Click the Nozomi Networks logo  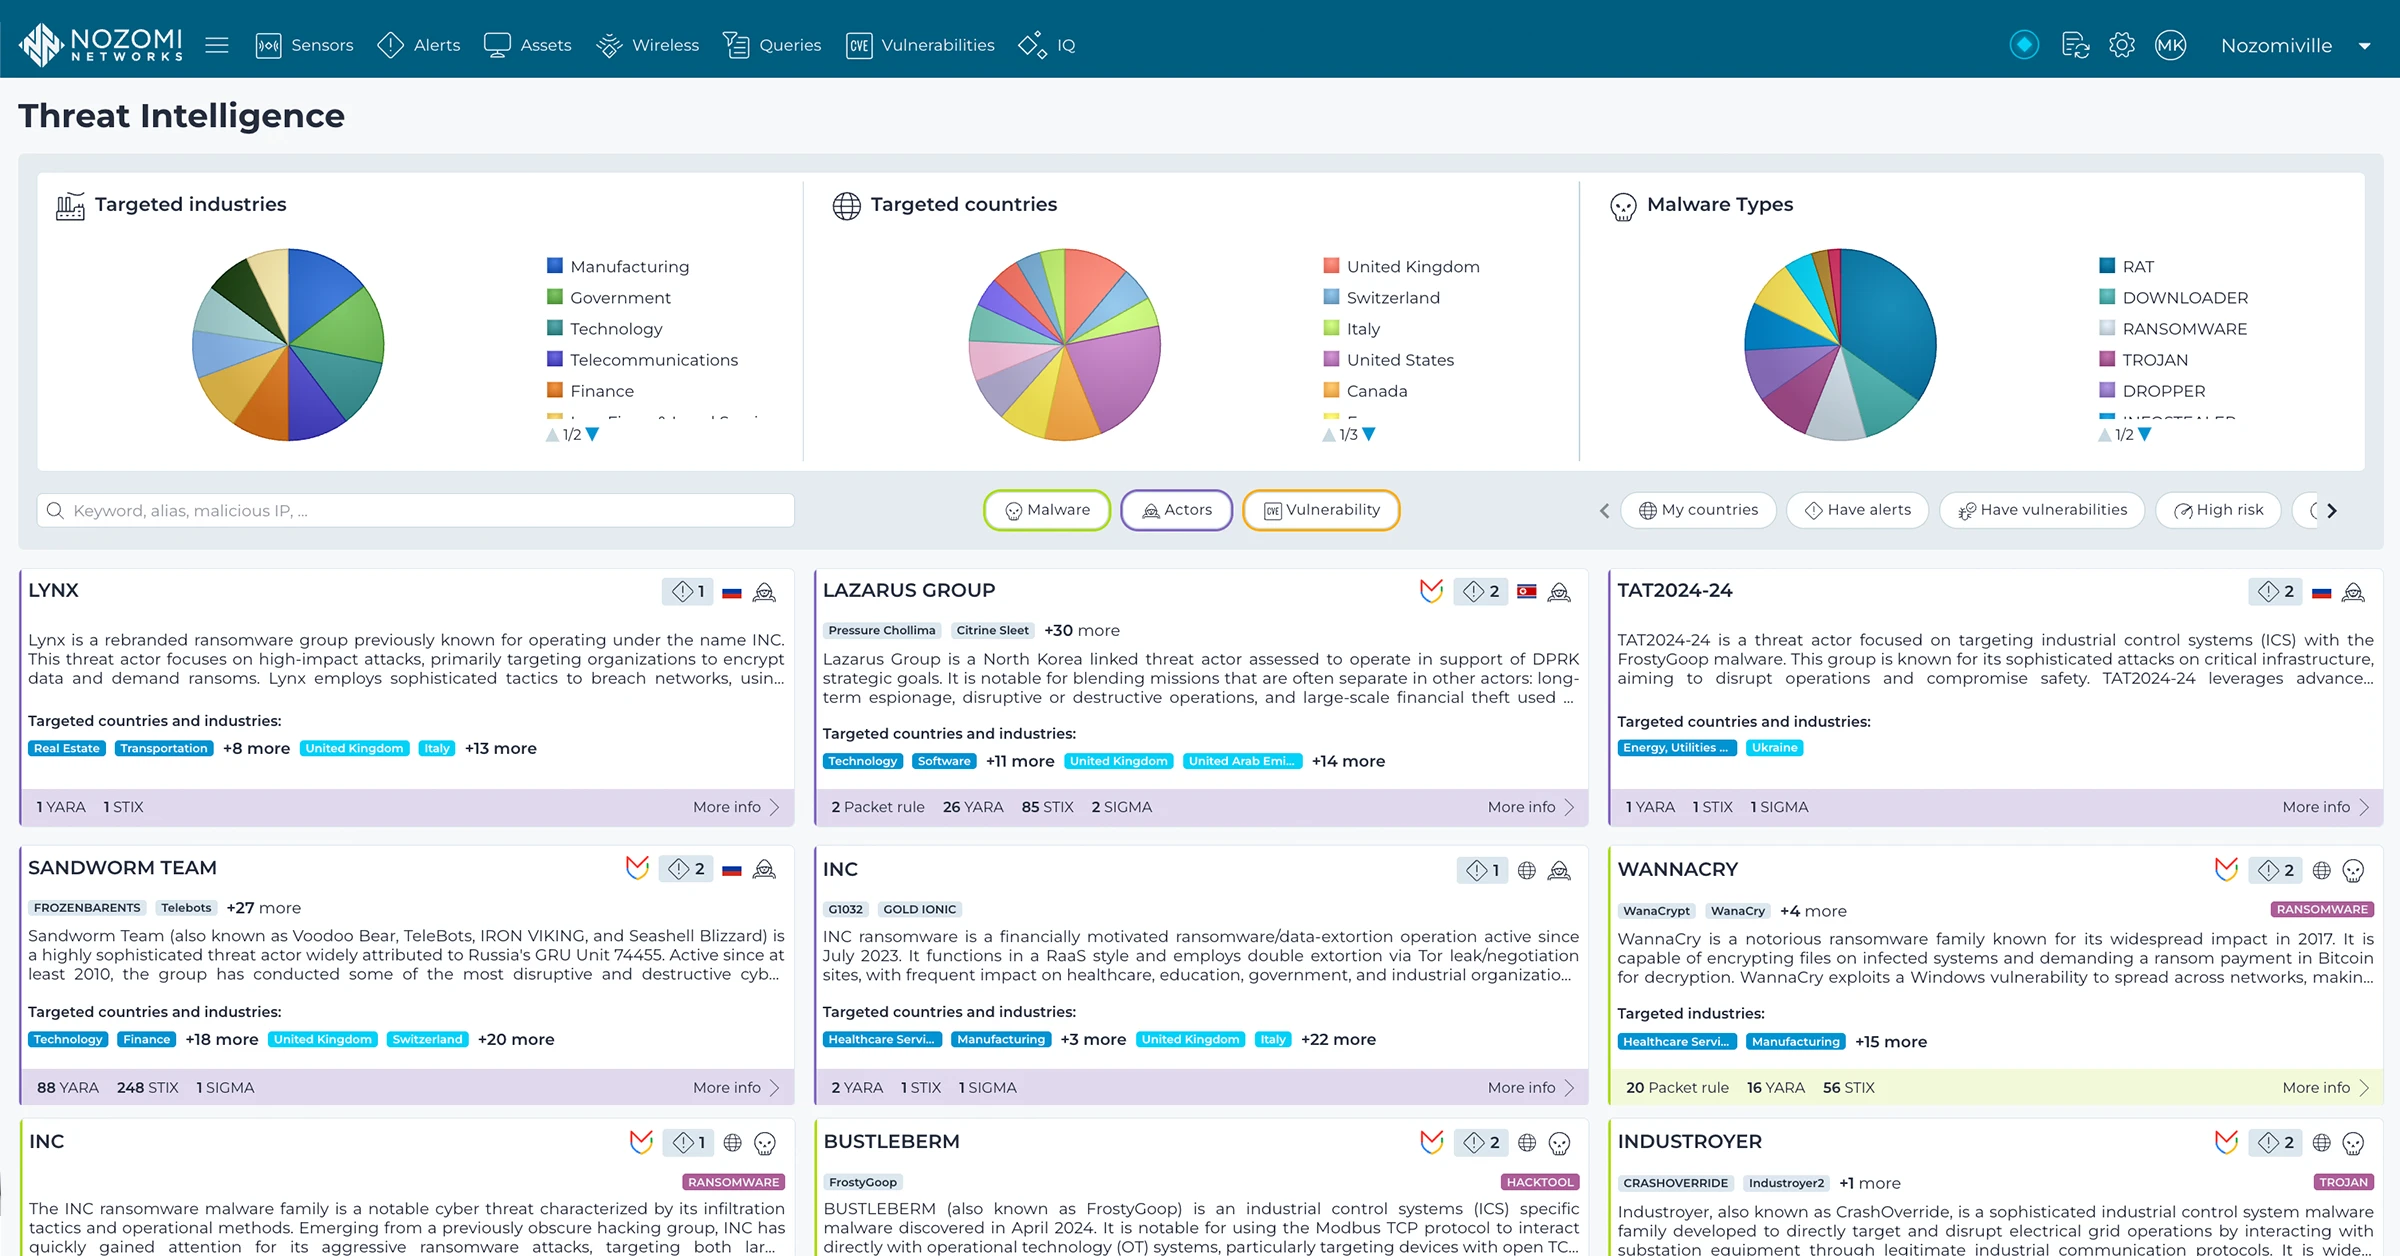point(101,45)
